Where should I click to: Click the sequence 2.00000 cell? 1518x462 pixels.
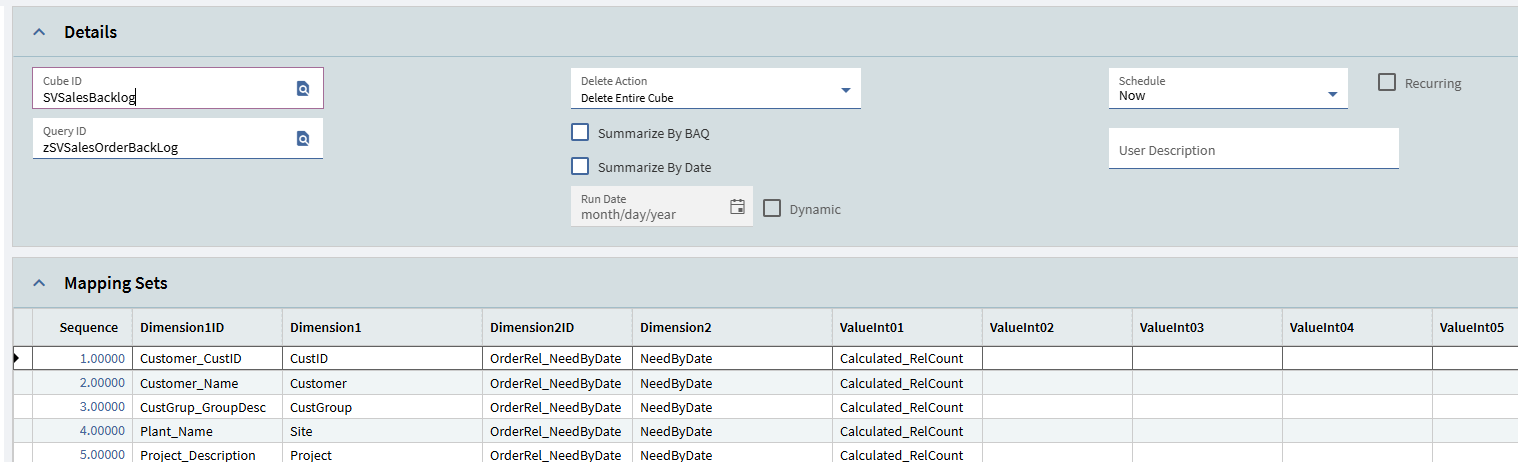tap(82, 383)
